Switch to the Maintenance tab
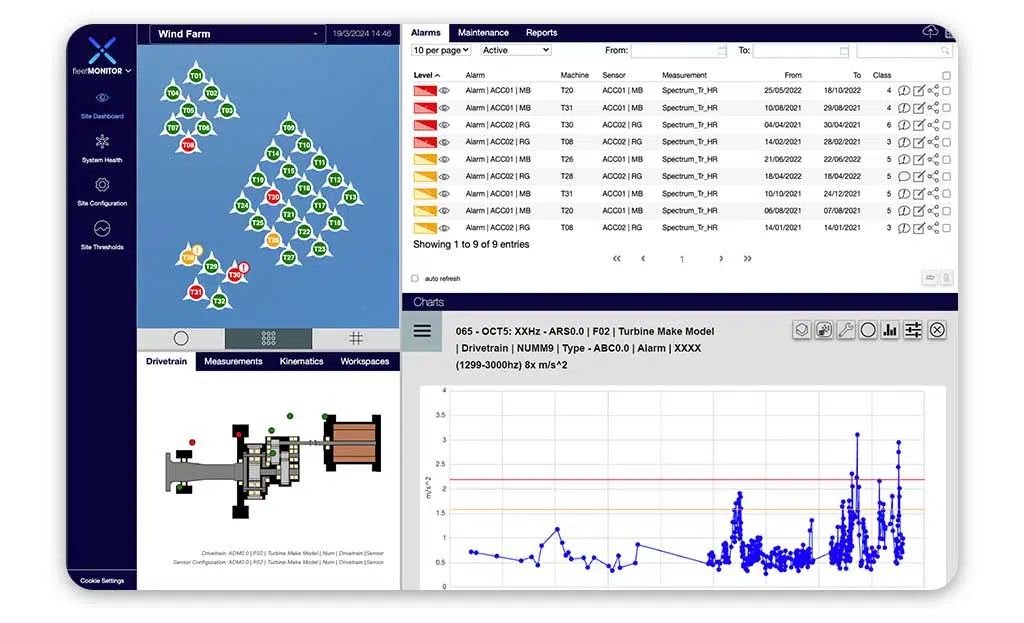The height and width of the screenshot is (623, 1024). [483, 32]
